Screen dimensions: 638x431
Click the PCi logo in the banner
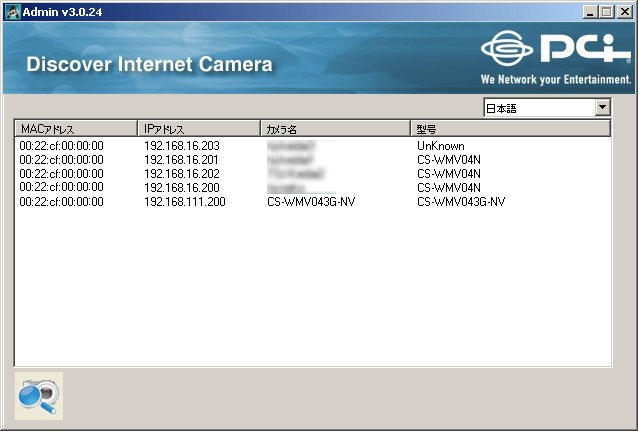pyautogui.click(x=555, y=50)
